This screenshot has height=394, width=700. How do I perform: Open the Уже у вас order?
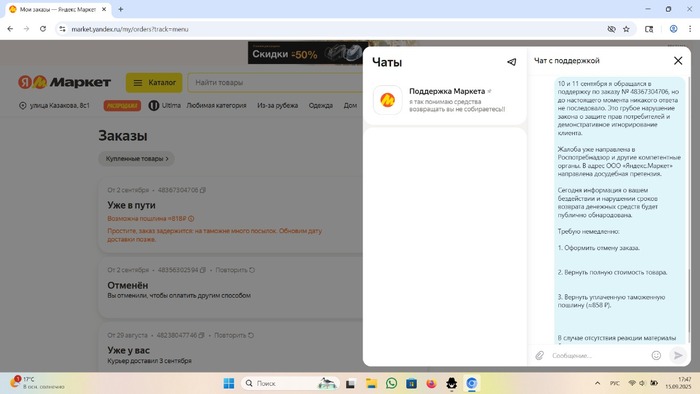coord(129,350)
